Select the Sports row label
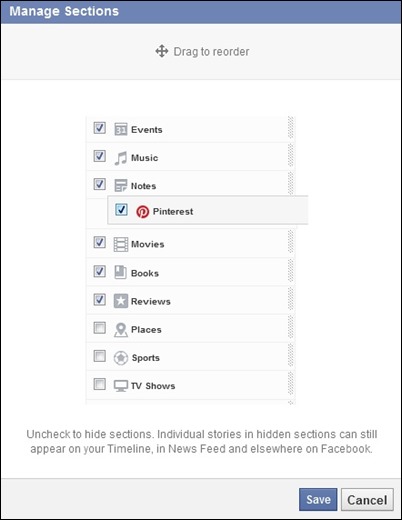Viewport: 402px width, 520px height. click(146, 358)
